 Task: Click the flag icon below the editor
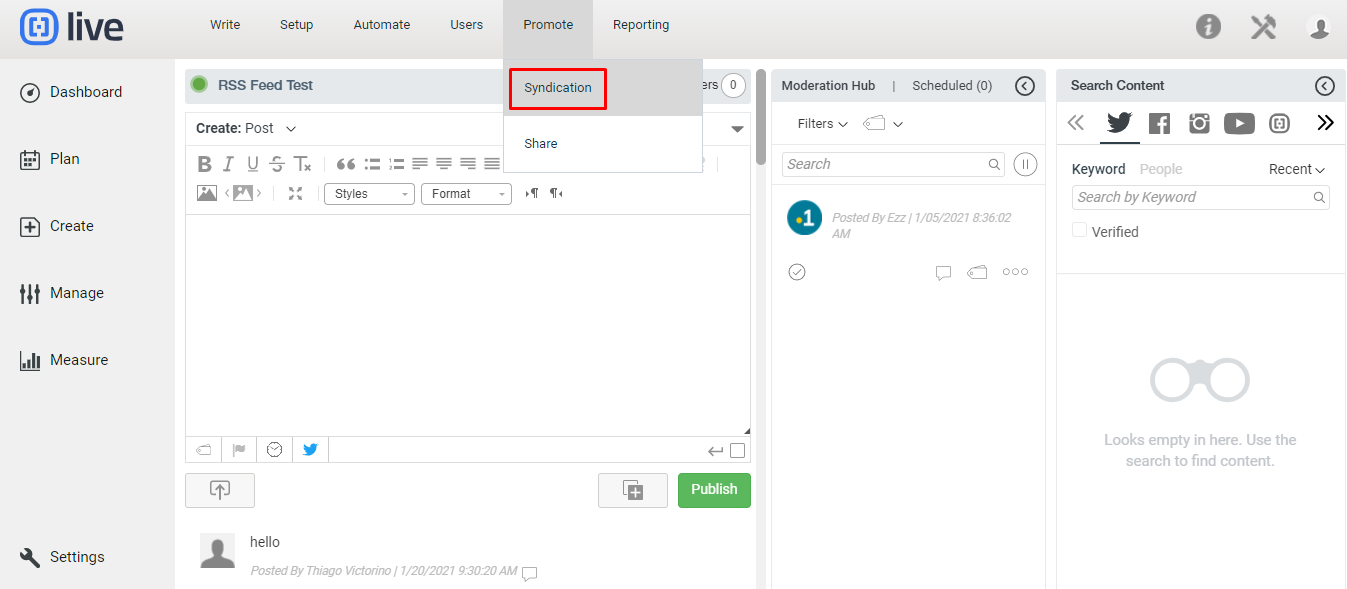coord(239,450)
